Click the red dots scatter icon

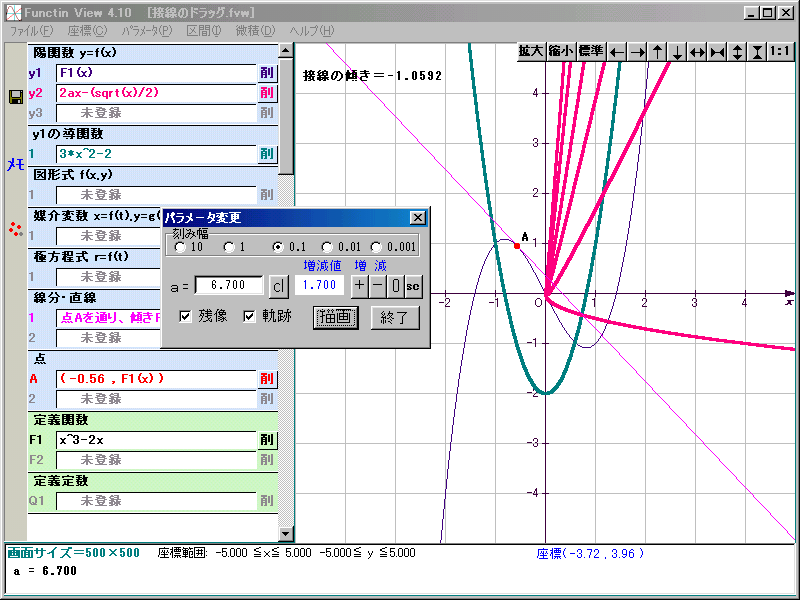(x=16, y=230)
